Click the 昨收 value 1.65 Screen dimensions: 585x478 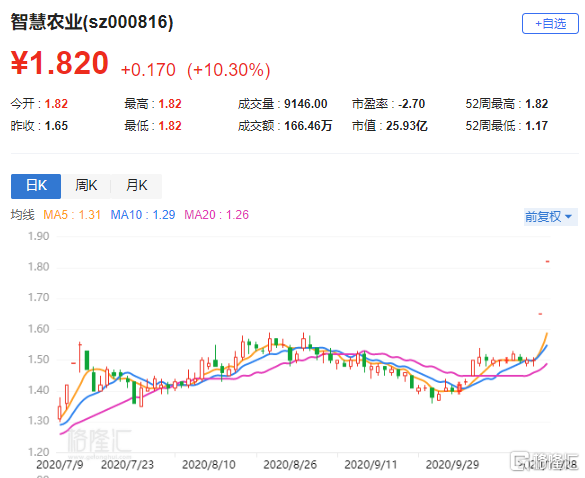[56, 126]
